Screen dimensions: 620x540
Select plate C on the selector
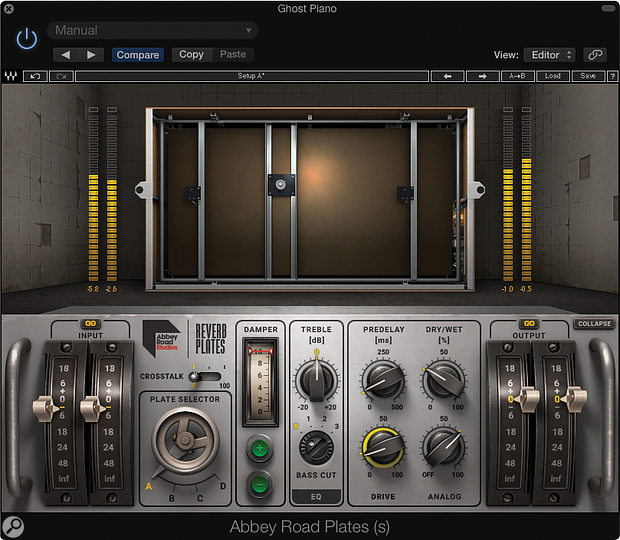200,498
